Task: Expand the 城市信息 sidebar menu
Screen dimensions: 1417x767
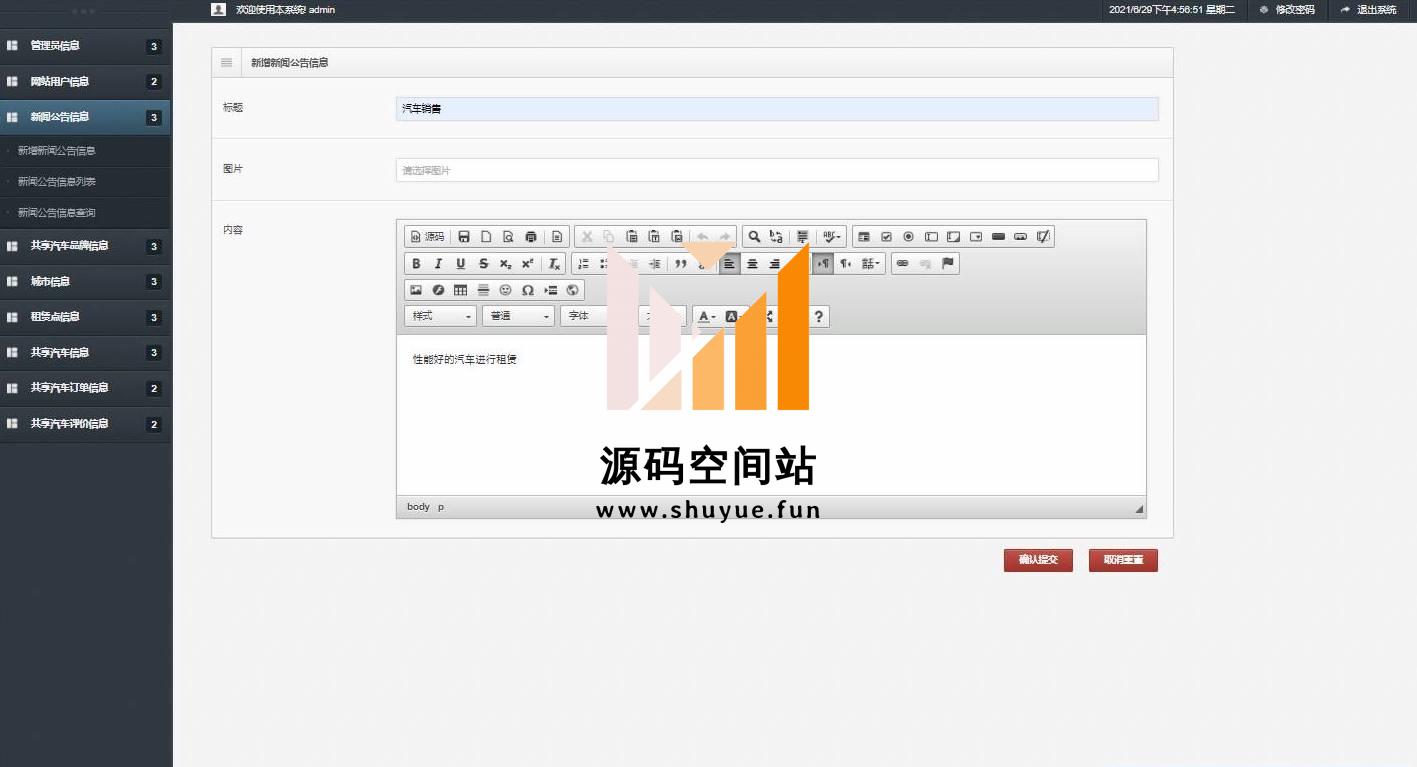Action: pyautogui.click(x=85, y=282)
